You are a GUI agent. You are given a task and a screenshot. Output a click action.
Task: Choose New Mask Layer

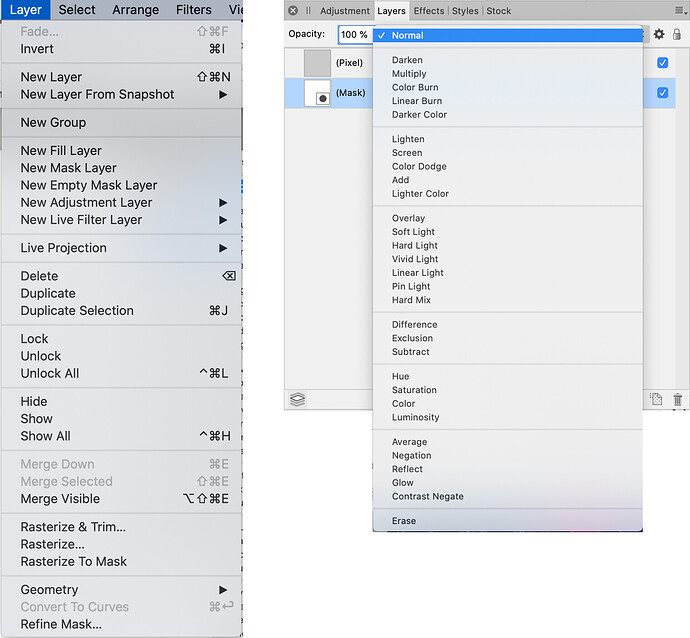pos(122,168)
